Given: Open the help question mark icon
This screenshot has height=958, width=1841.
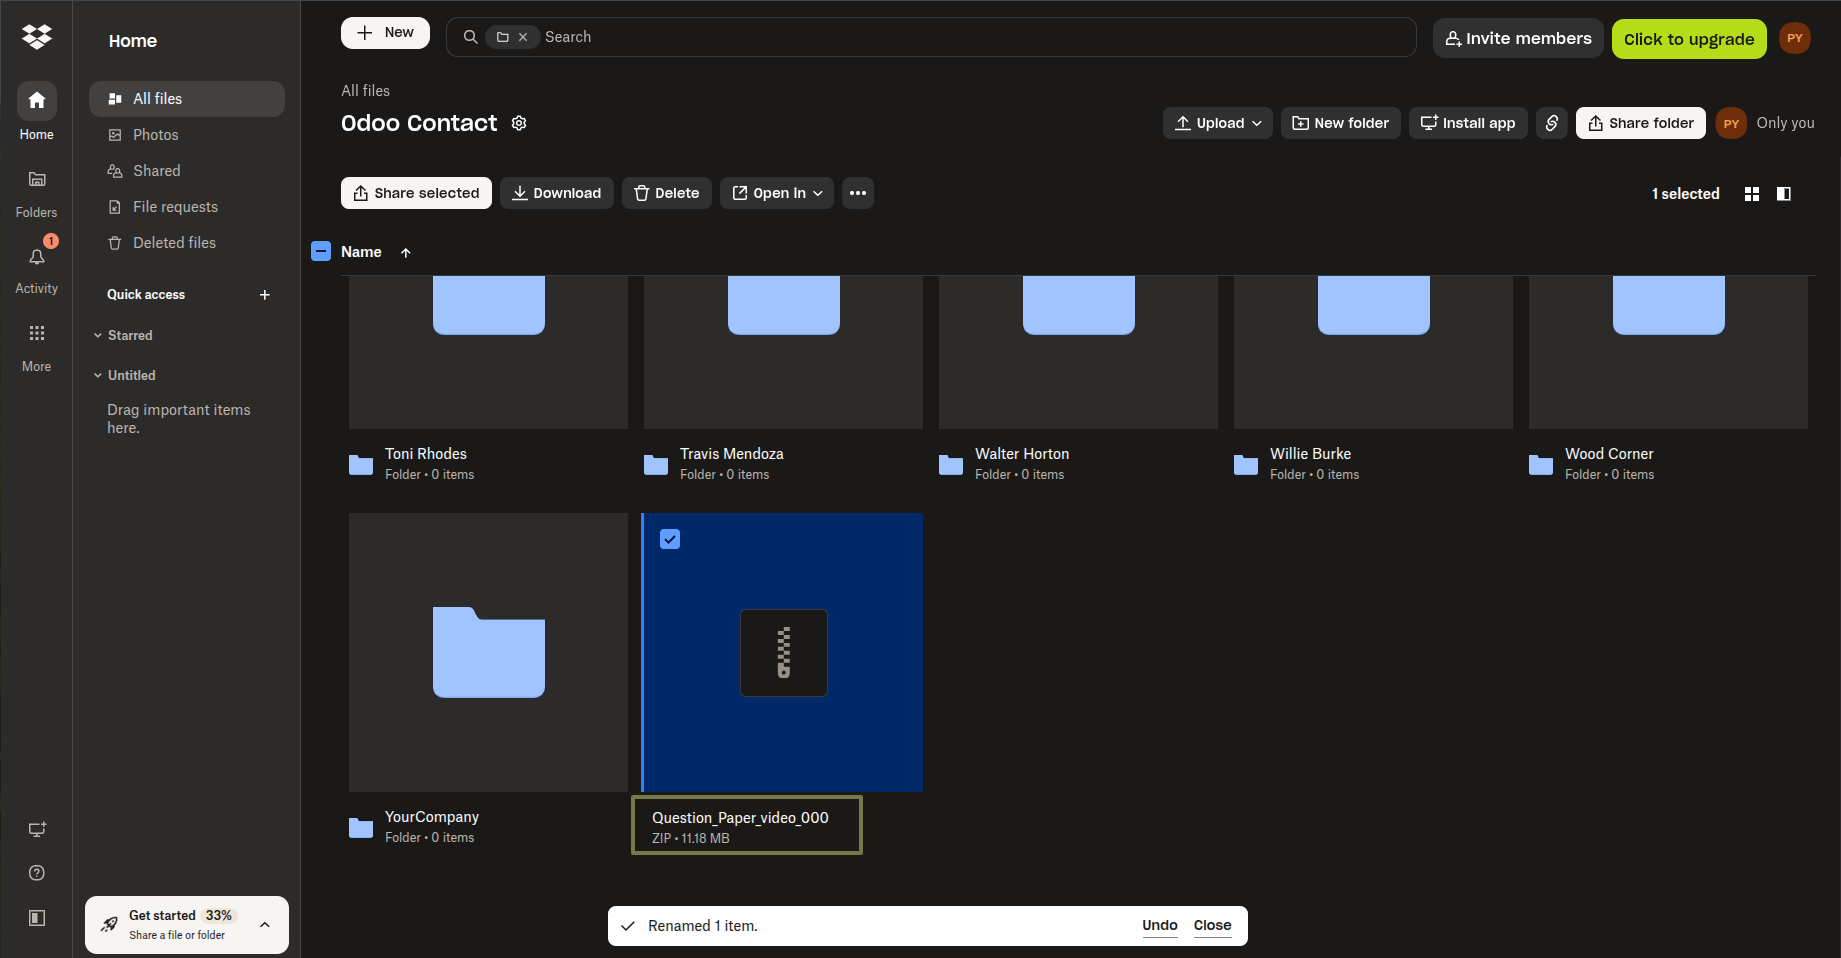Looking at the screenshot, I should (37, 873).
